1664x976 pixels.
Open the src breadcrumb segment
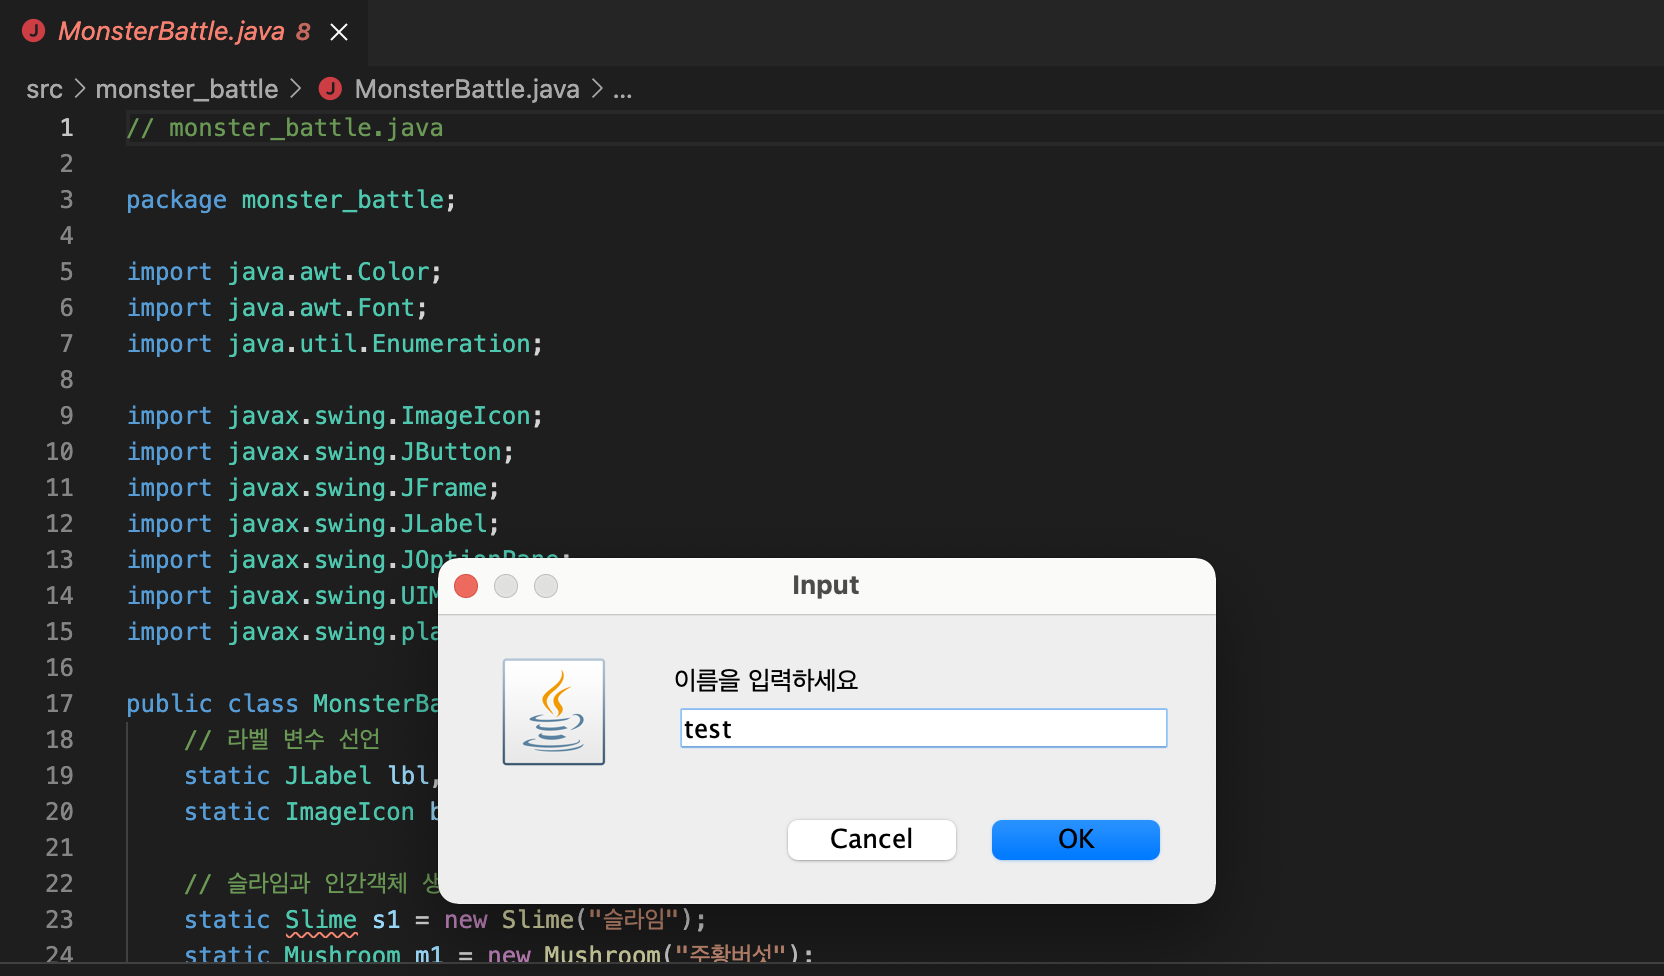44,89
